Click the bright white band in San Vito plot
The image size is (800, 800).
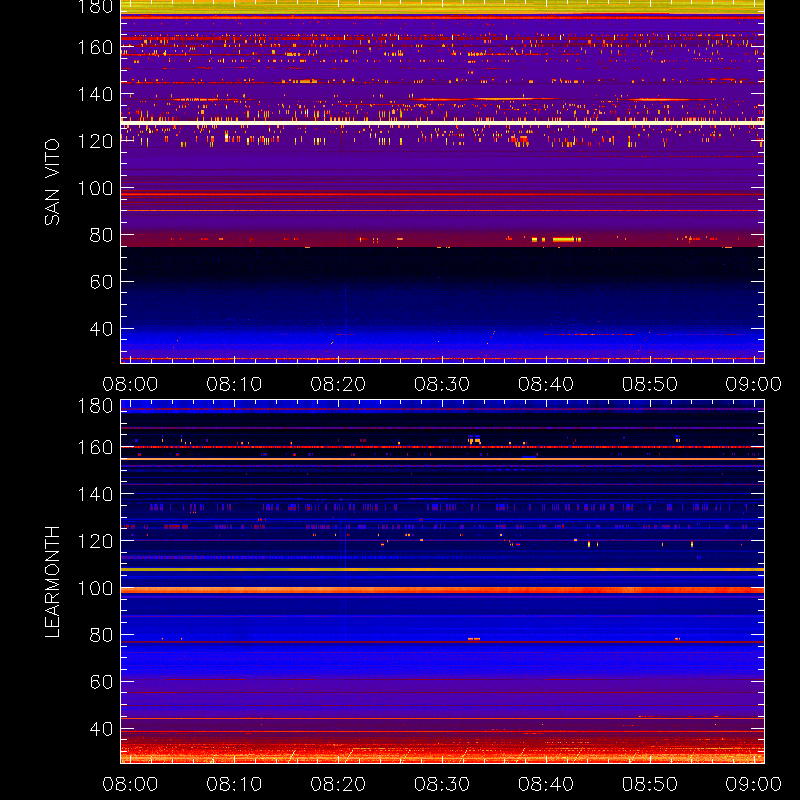(x=442, y=123)
